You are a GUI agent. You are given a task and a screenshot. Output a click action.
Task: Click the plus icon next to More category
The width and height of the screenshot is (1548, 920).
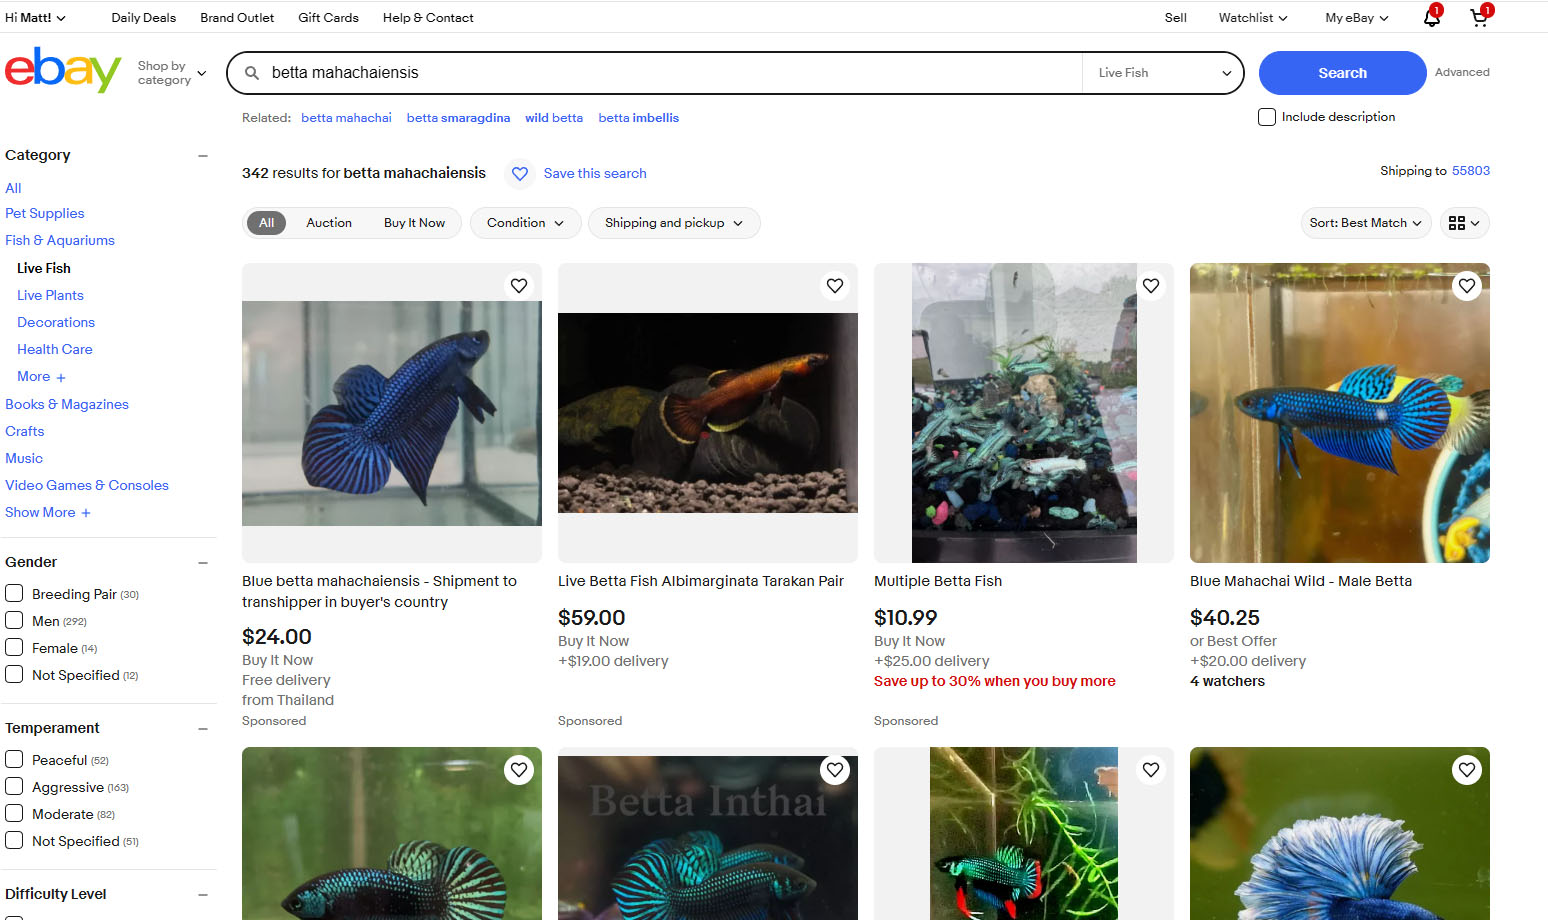61,378
